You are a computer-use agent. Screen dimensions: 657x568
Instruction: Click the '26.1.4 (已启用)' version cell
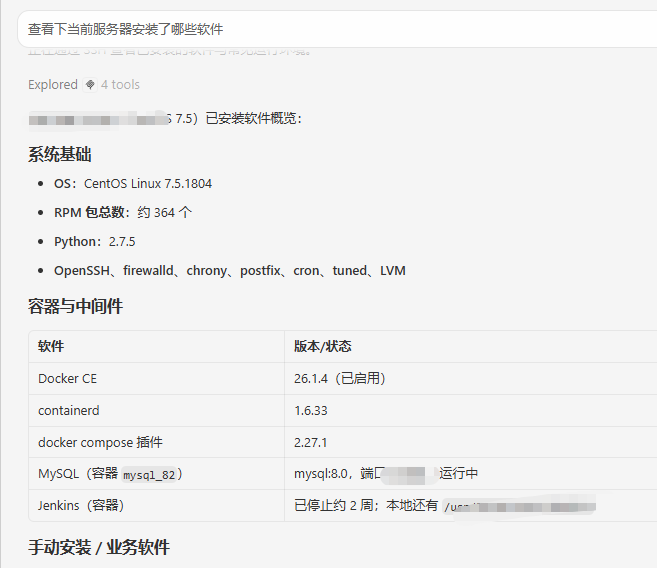click(x=471, y=378)
